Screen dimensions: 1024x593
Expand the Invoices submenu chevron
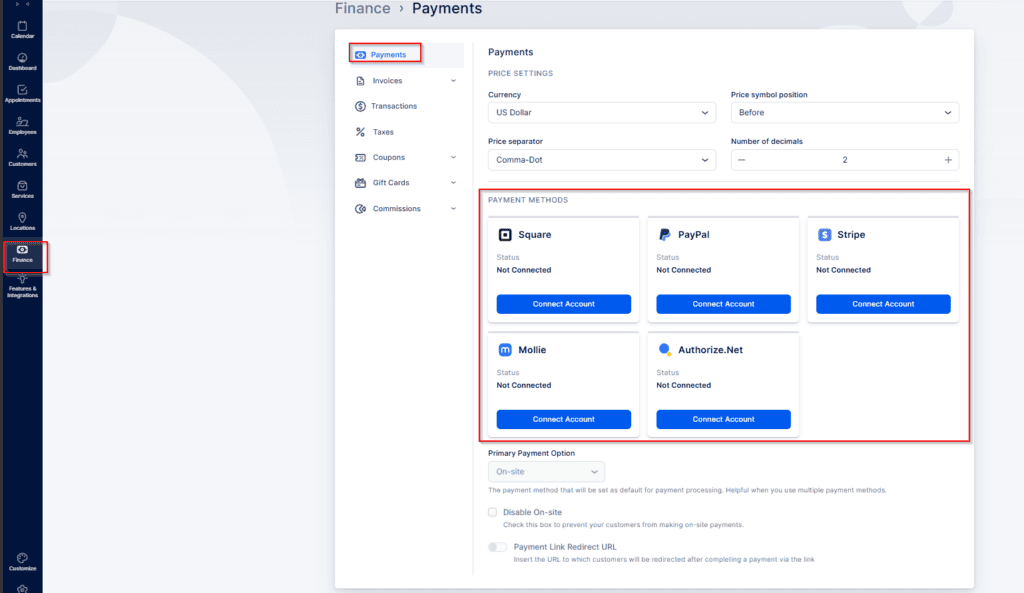click(453, 81)
